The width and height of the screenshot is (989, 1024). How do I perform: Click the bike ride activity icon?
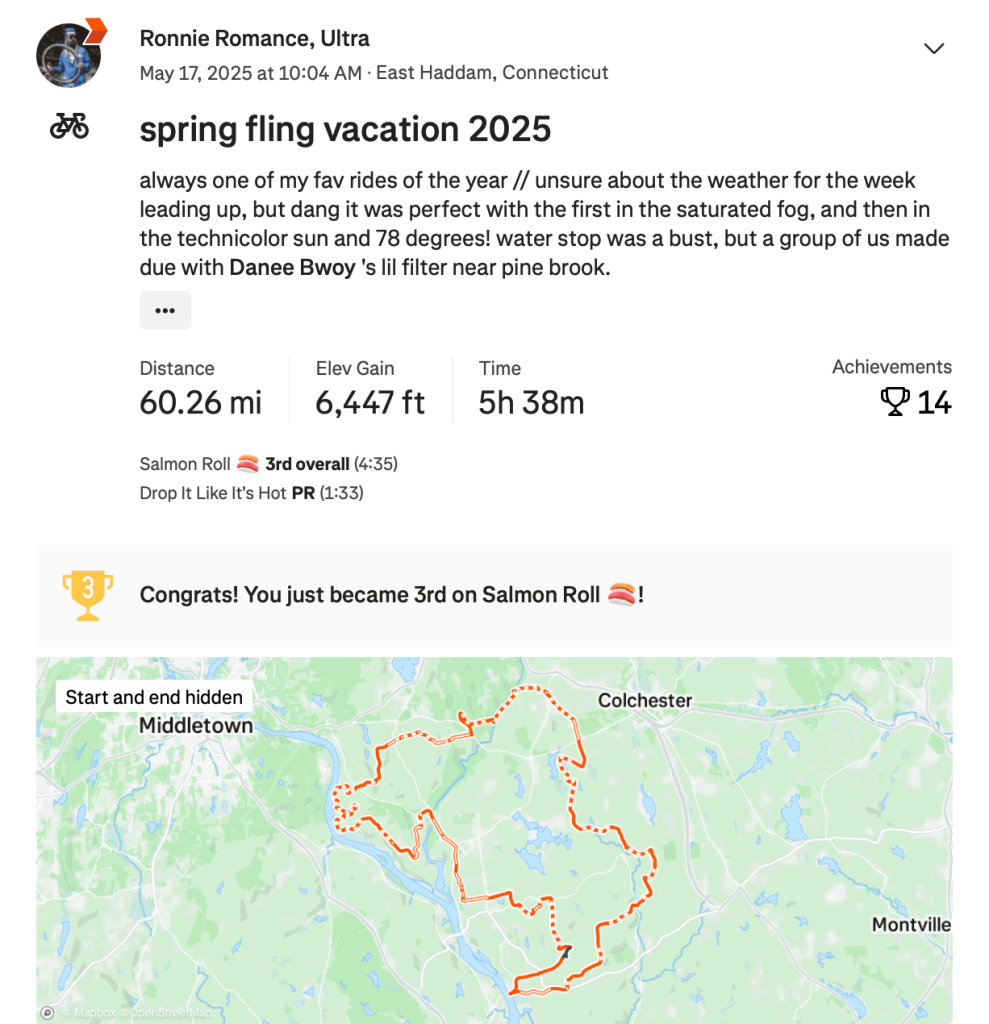pos(69,126)
